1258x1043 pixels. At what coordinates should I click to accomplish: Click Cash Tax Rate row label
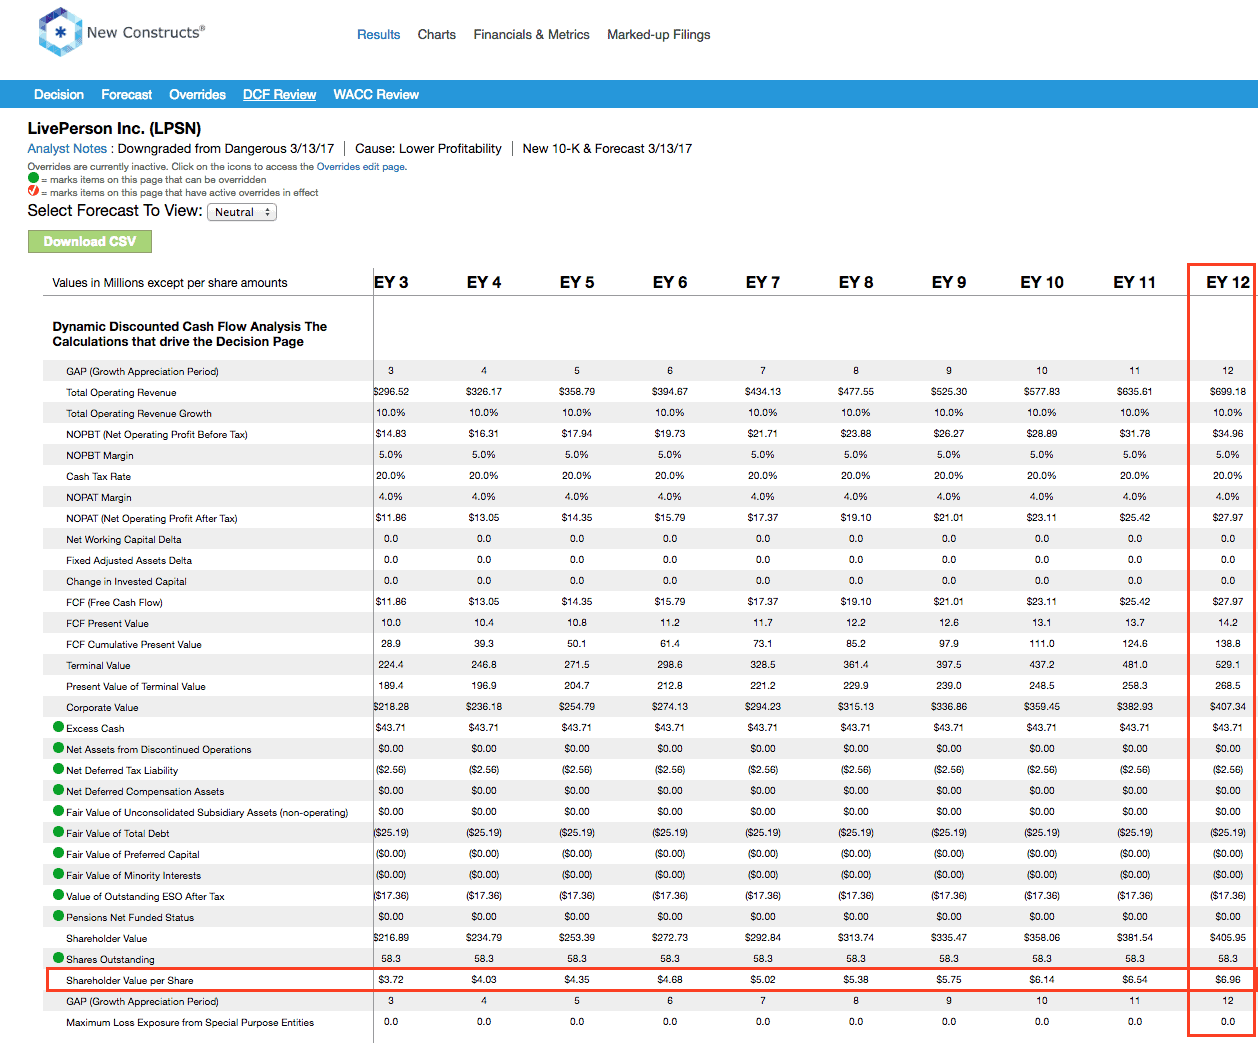(98, 476)
